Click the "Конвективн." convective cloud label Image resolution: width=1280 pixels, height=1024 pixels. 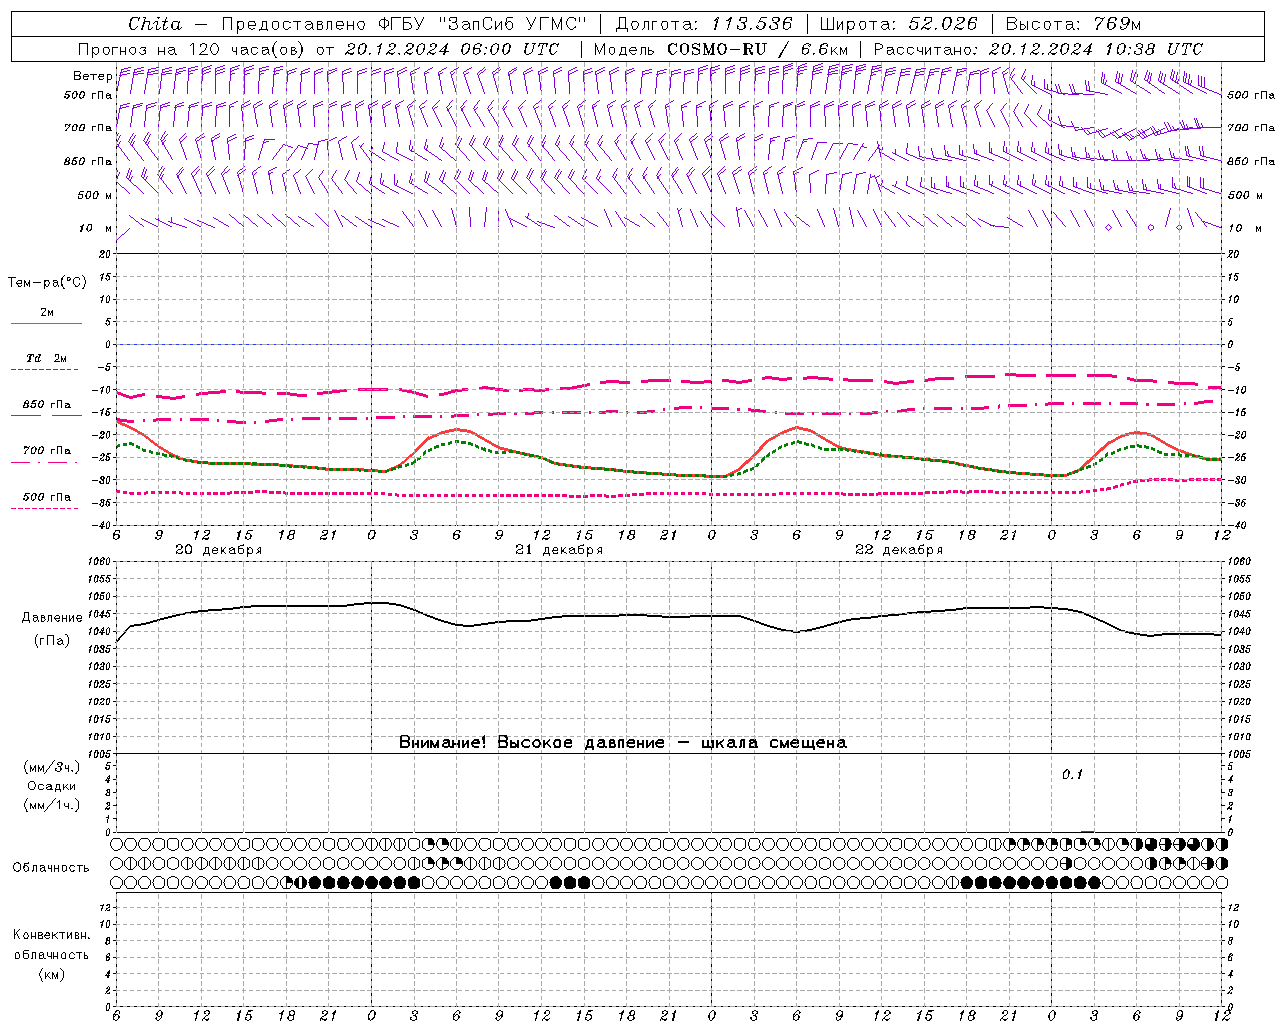pos(51,935)
